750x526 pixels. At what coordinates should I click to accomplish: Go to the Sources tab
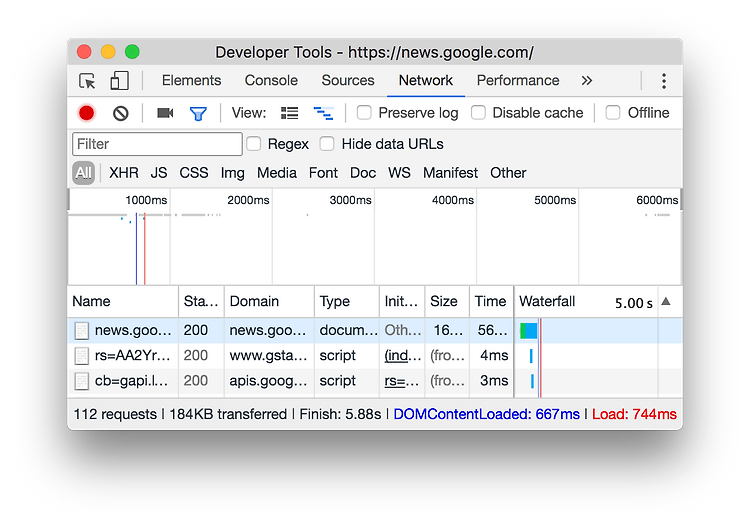click(348, 80)
